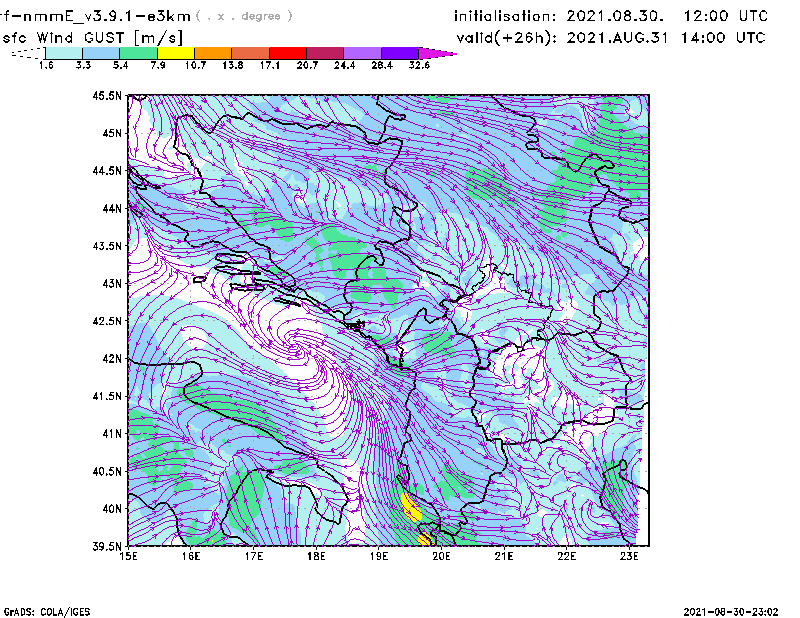
Task: Click the 40.5N latitude label
Action: pyautogui.click(x=107, y=471)
